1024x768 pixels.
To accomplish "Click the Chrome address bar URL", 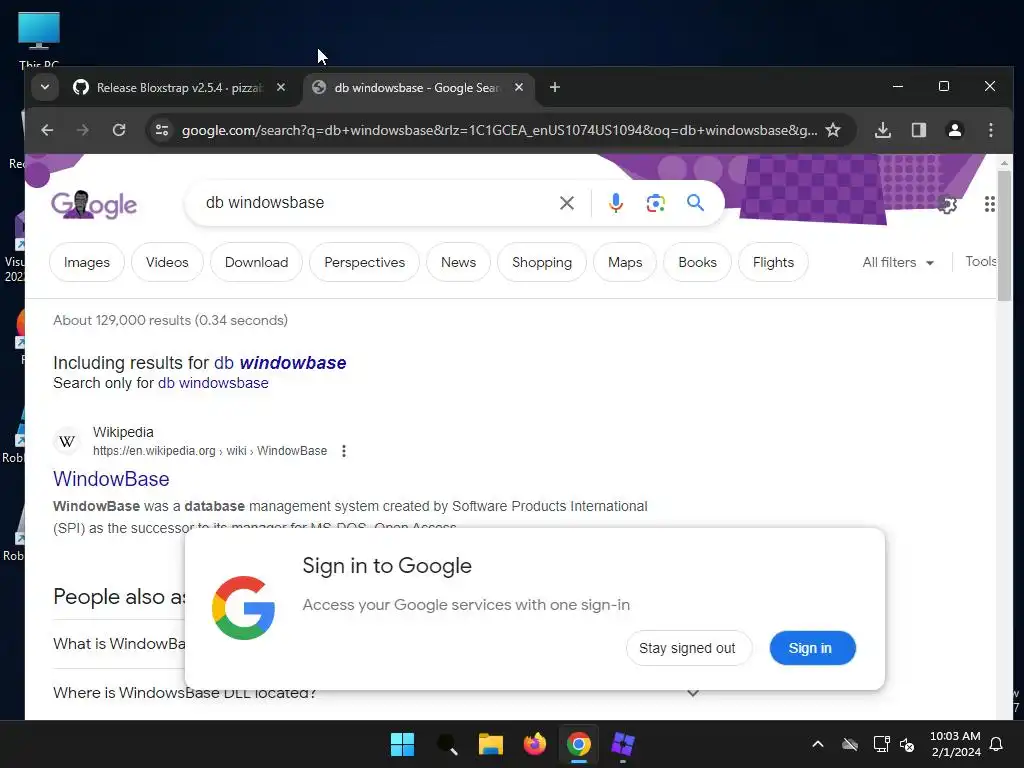I will click(x=499, y=130).
